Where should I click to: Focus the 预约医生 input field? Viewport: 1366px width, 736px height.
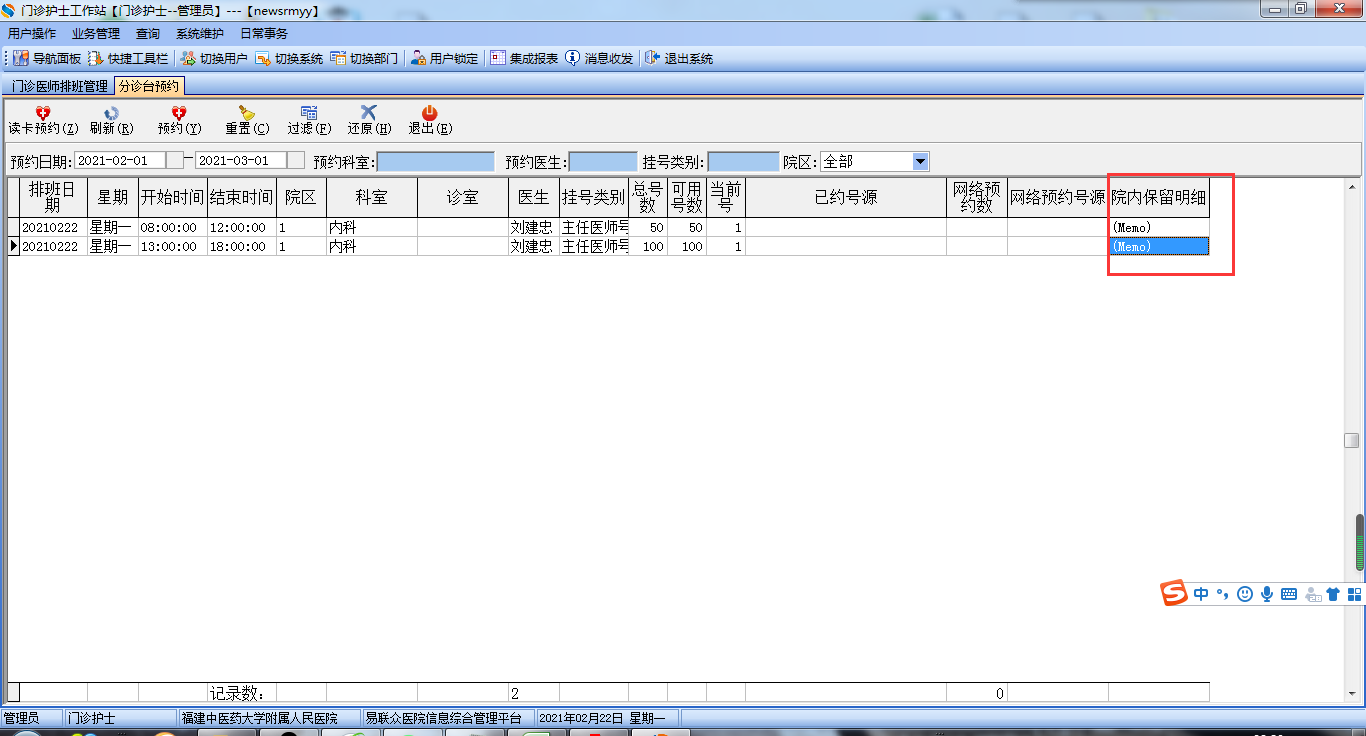[603, 161]
